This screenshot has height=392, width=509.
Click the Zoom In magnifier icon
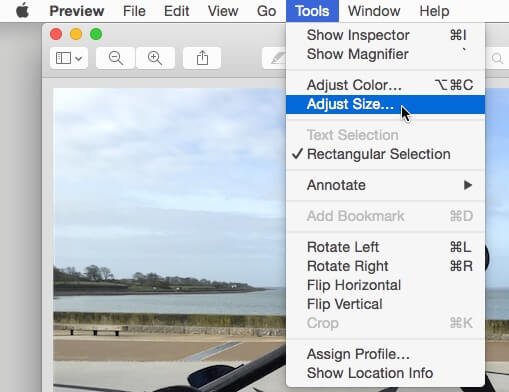[155, 58]
